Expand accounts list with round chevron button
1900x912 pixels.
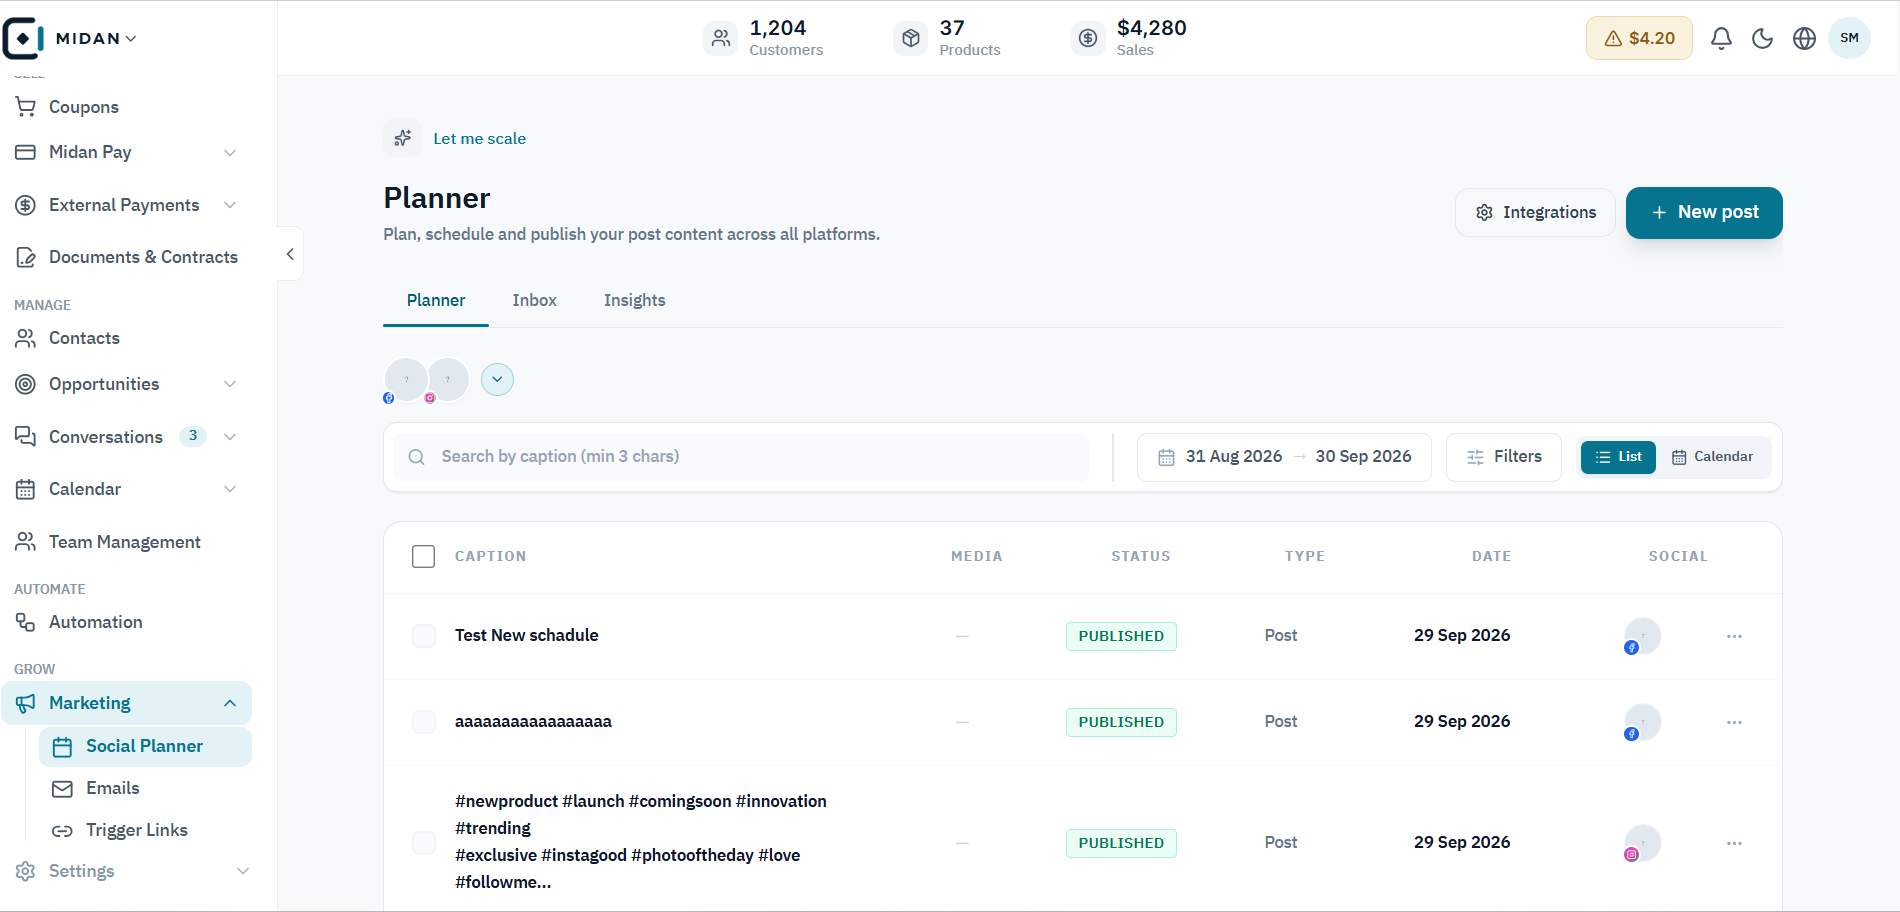(x=497, y=380)
